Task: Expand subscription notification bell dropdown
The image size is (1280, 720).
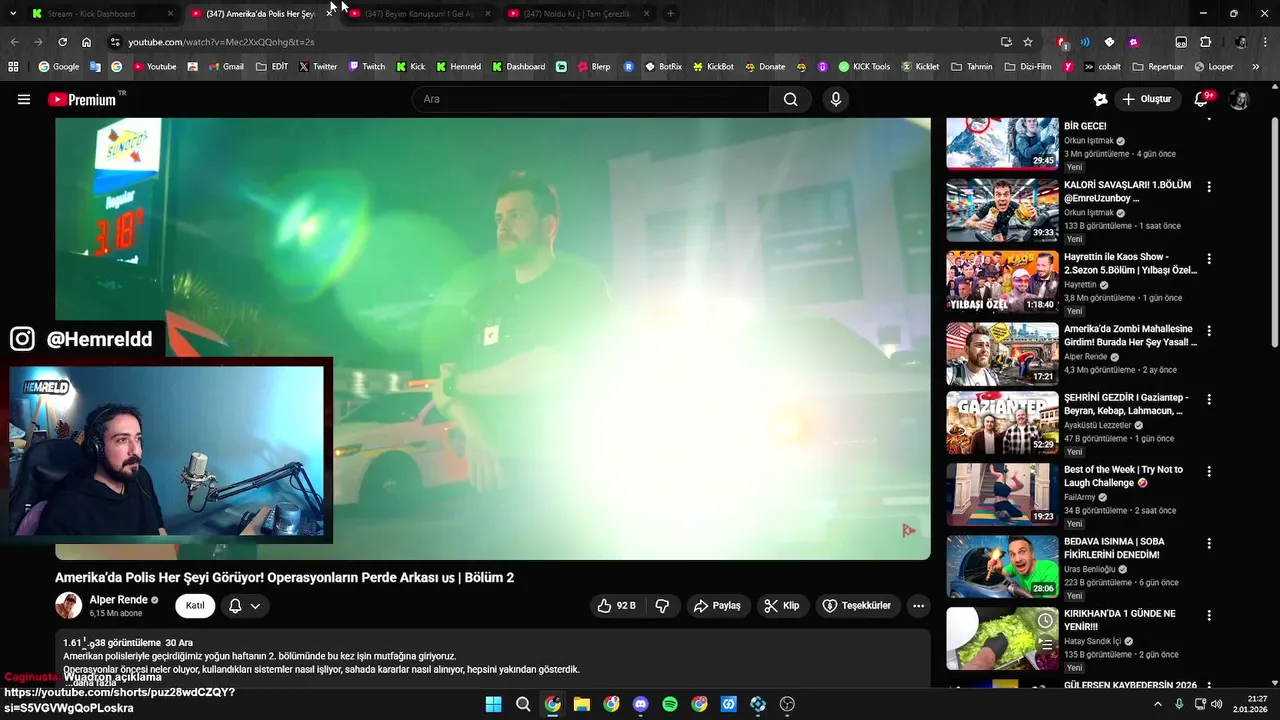Action: pos(244,605)
